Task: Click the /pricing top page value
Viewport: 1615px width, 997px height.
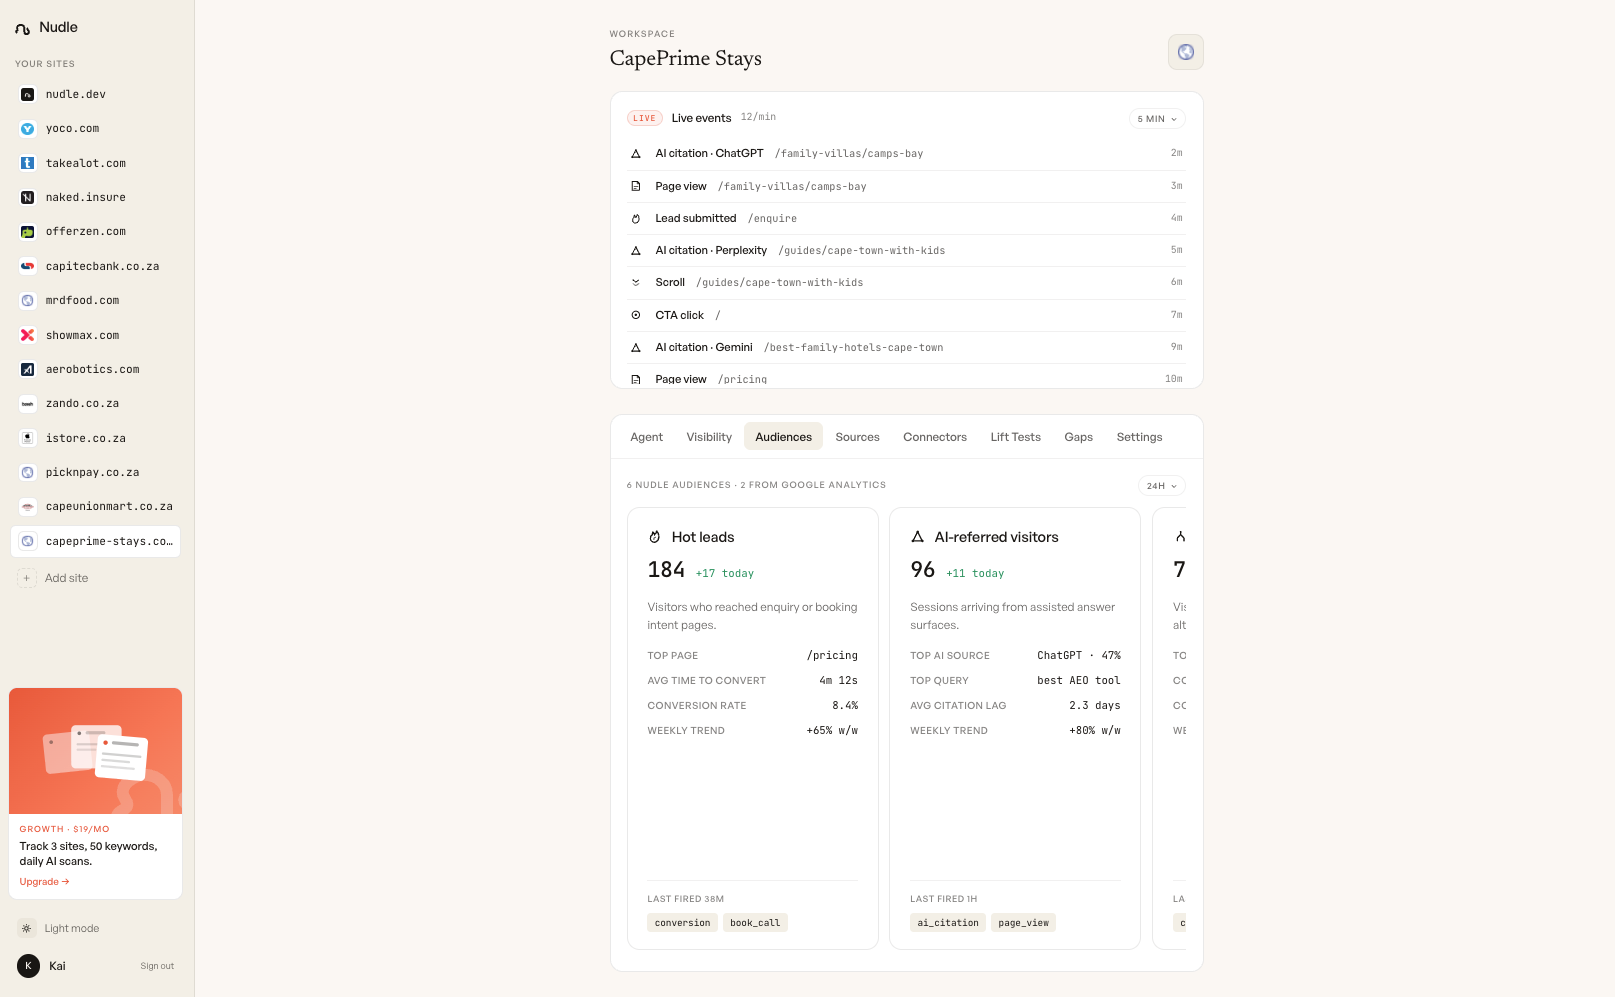Action: tap(832, 656)
